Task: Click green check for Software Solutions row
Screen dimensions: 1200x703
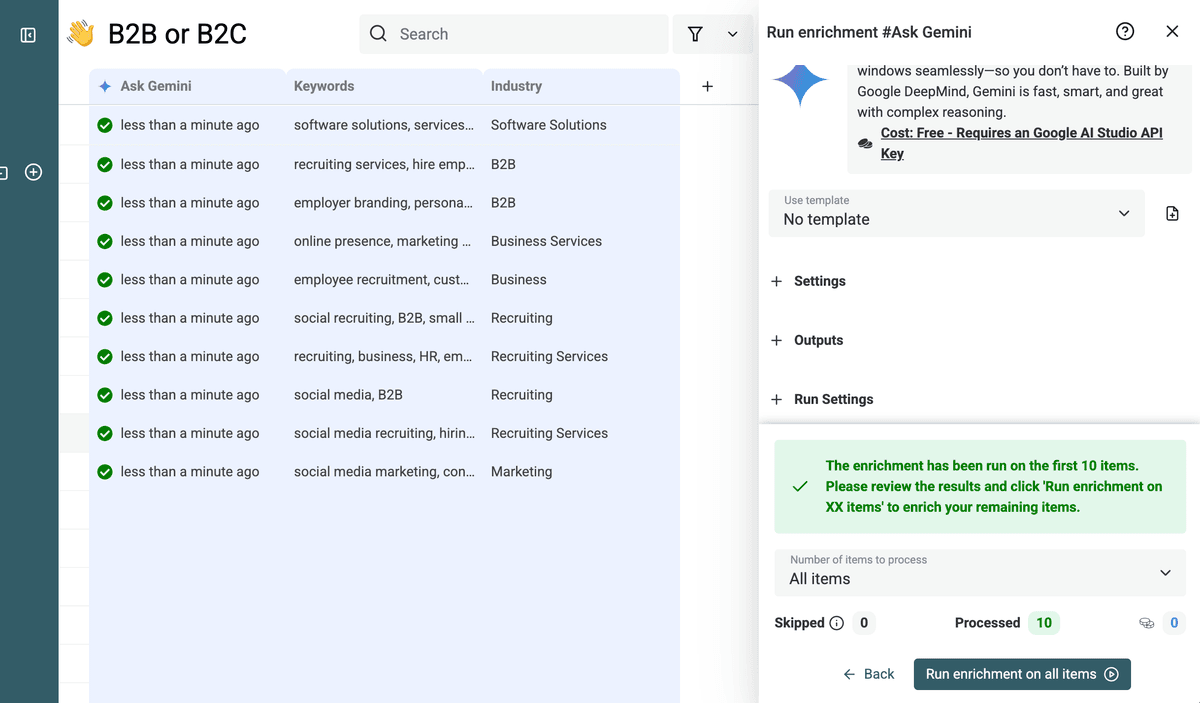Action: tap(105, 125)
